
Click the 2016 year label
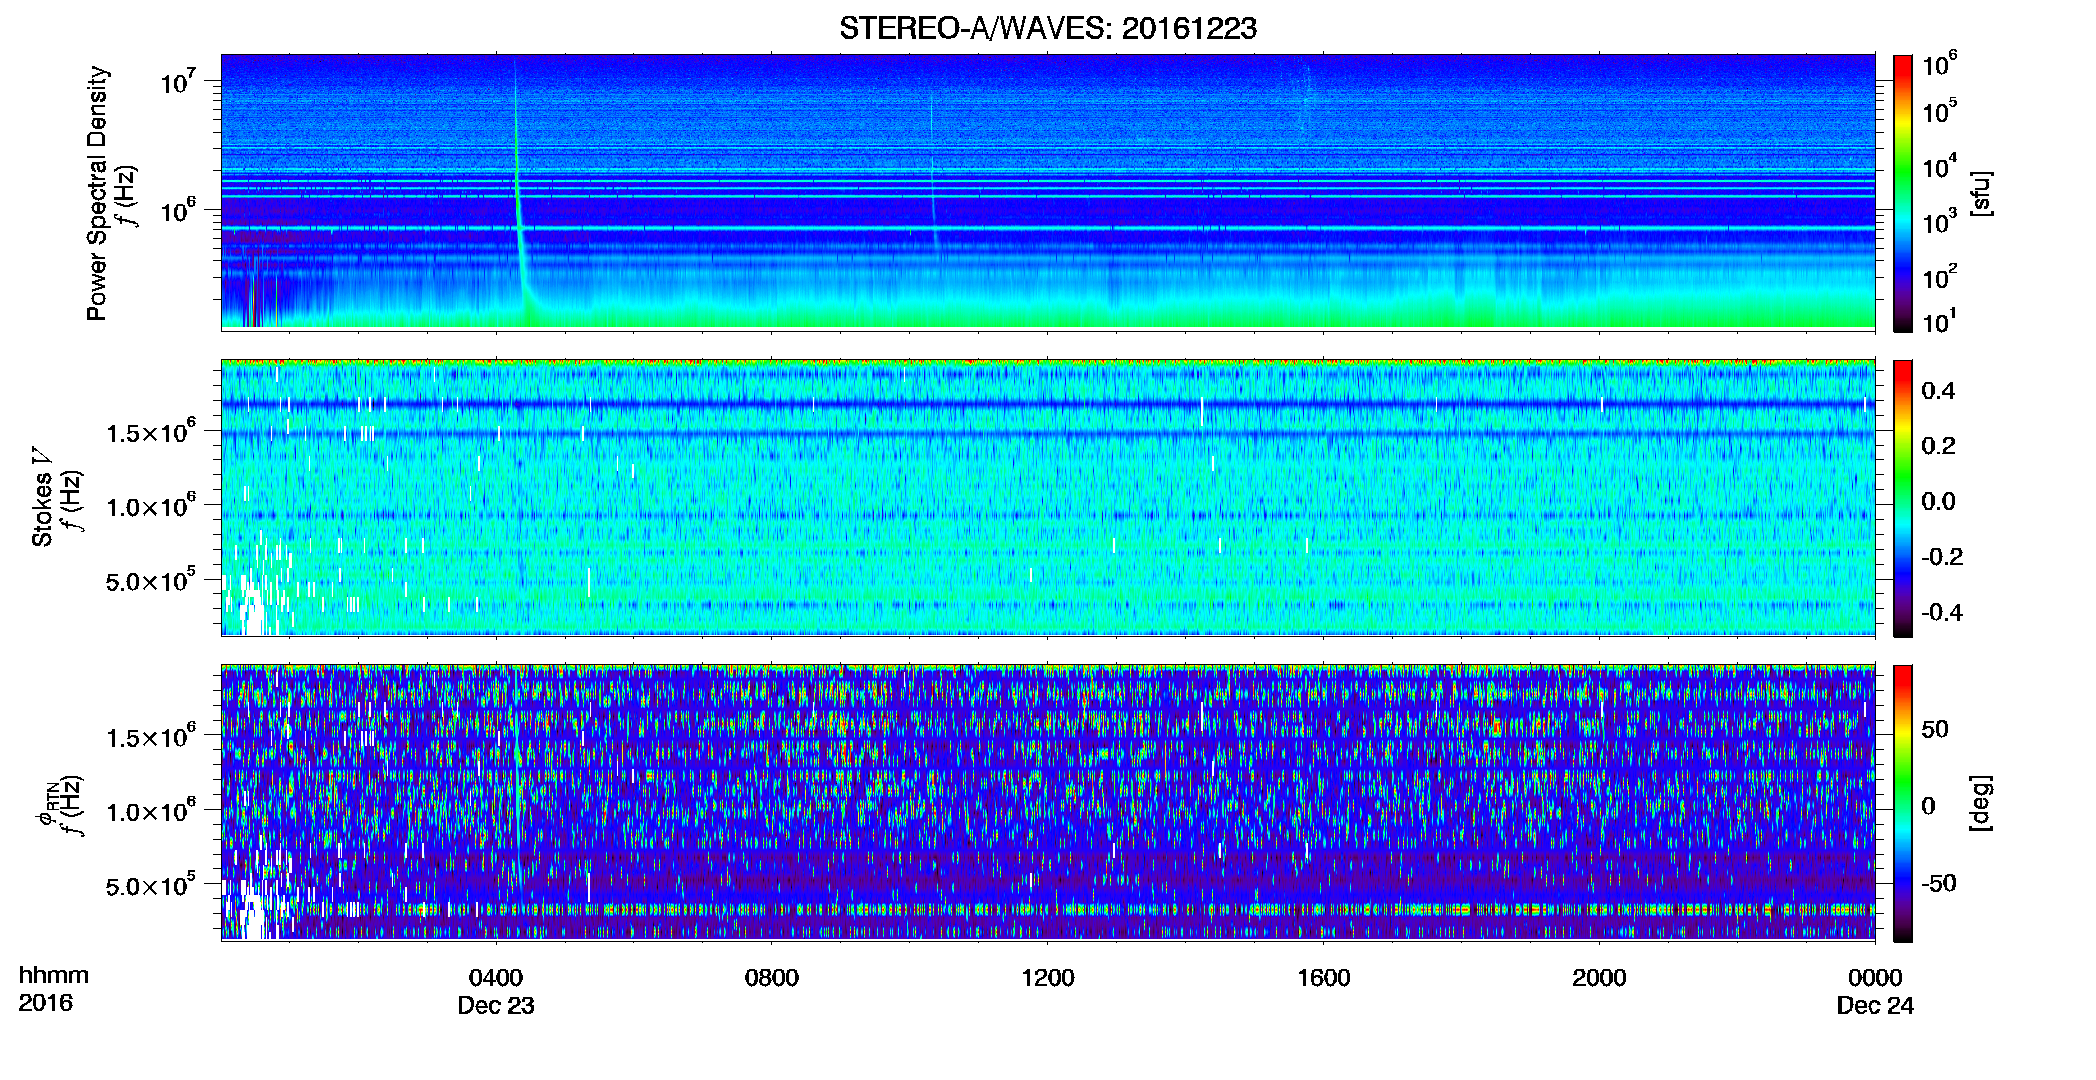point(46,1003)
